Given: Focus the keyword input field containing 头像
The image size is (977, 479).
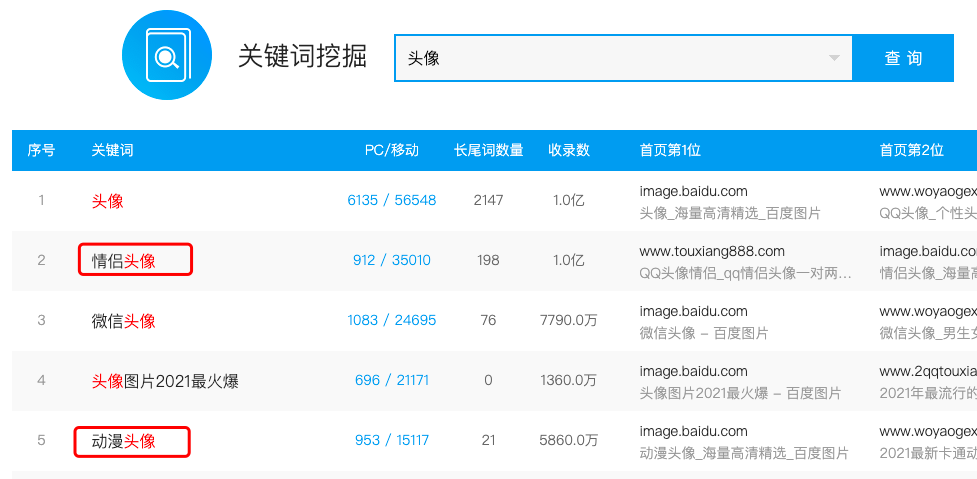Looking at the screenshot, I should (x=610, y=58).
